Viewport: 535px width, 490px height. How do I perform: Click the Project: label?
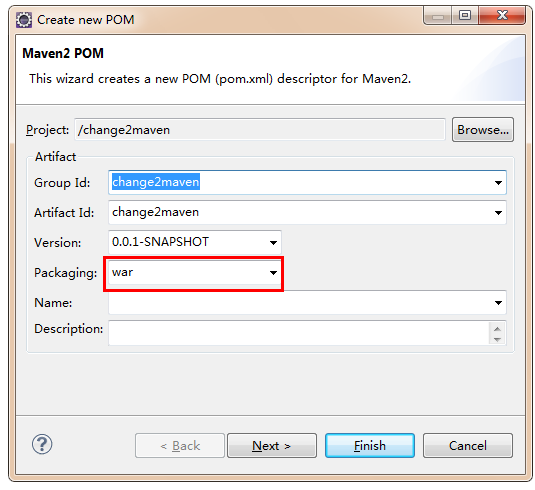coord(47,130)
